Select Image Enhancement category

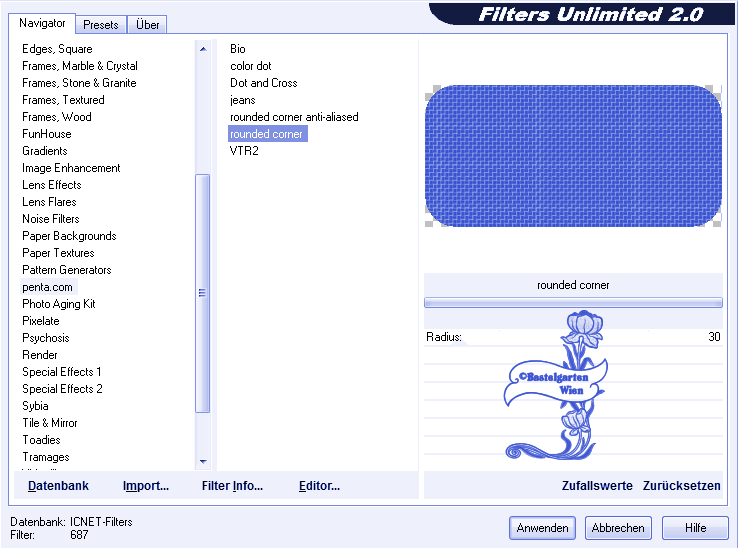pyautogui.click(x=71, y=168)
